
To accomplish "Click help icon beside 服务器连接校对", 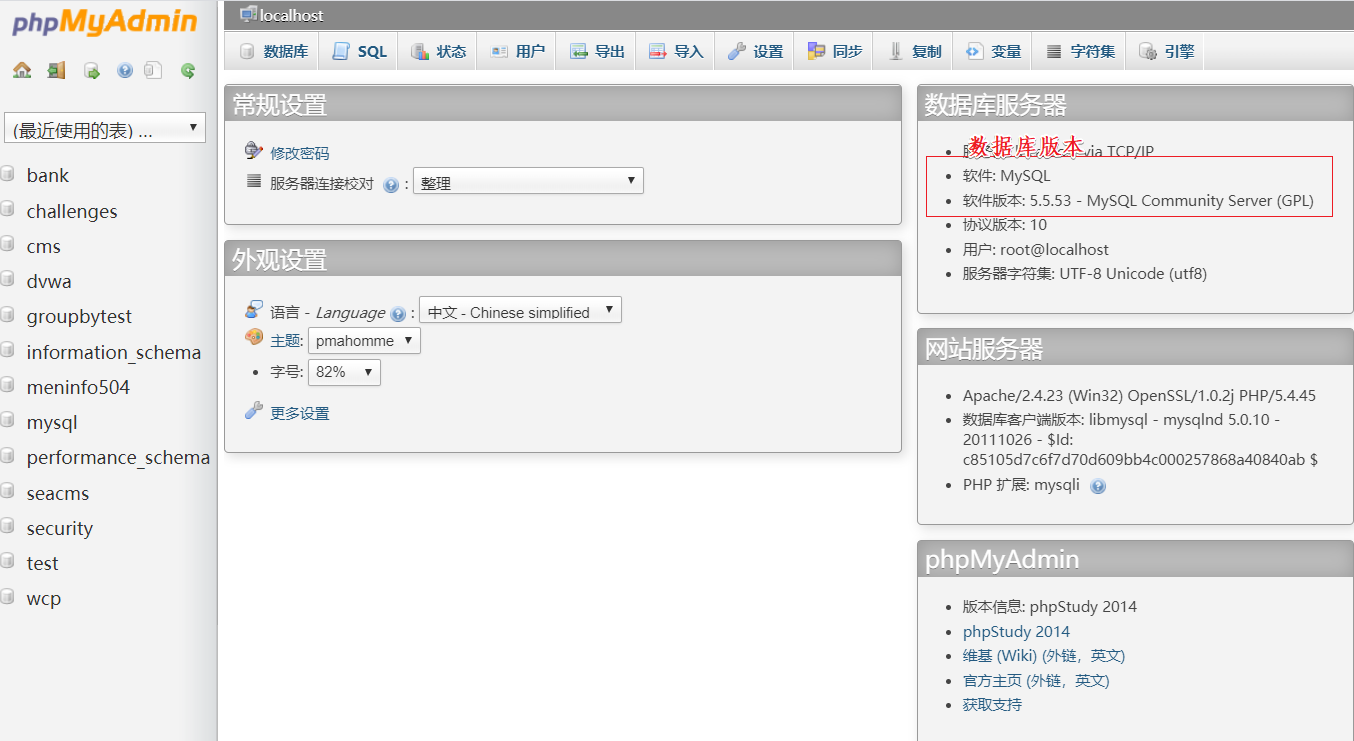I will tap(391, 185).
